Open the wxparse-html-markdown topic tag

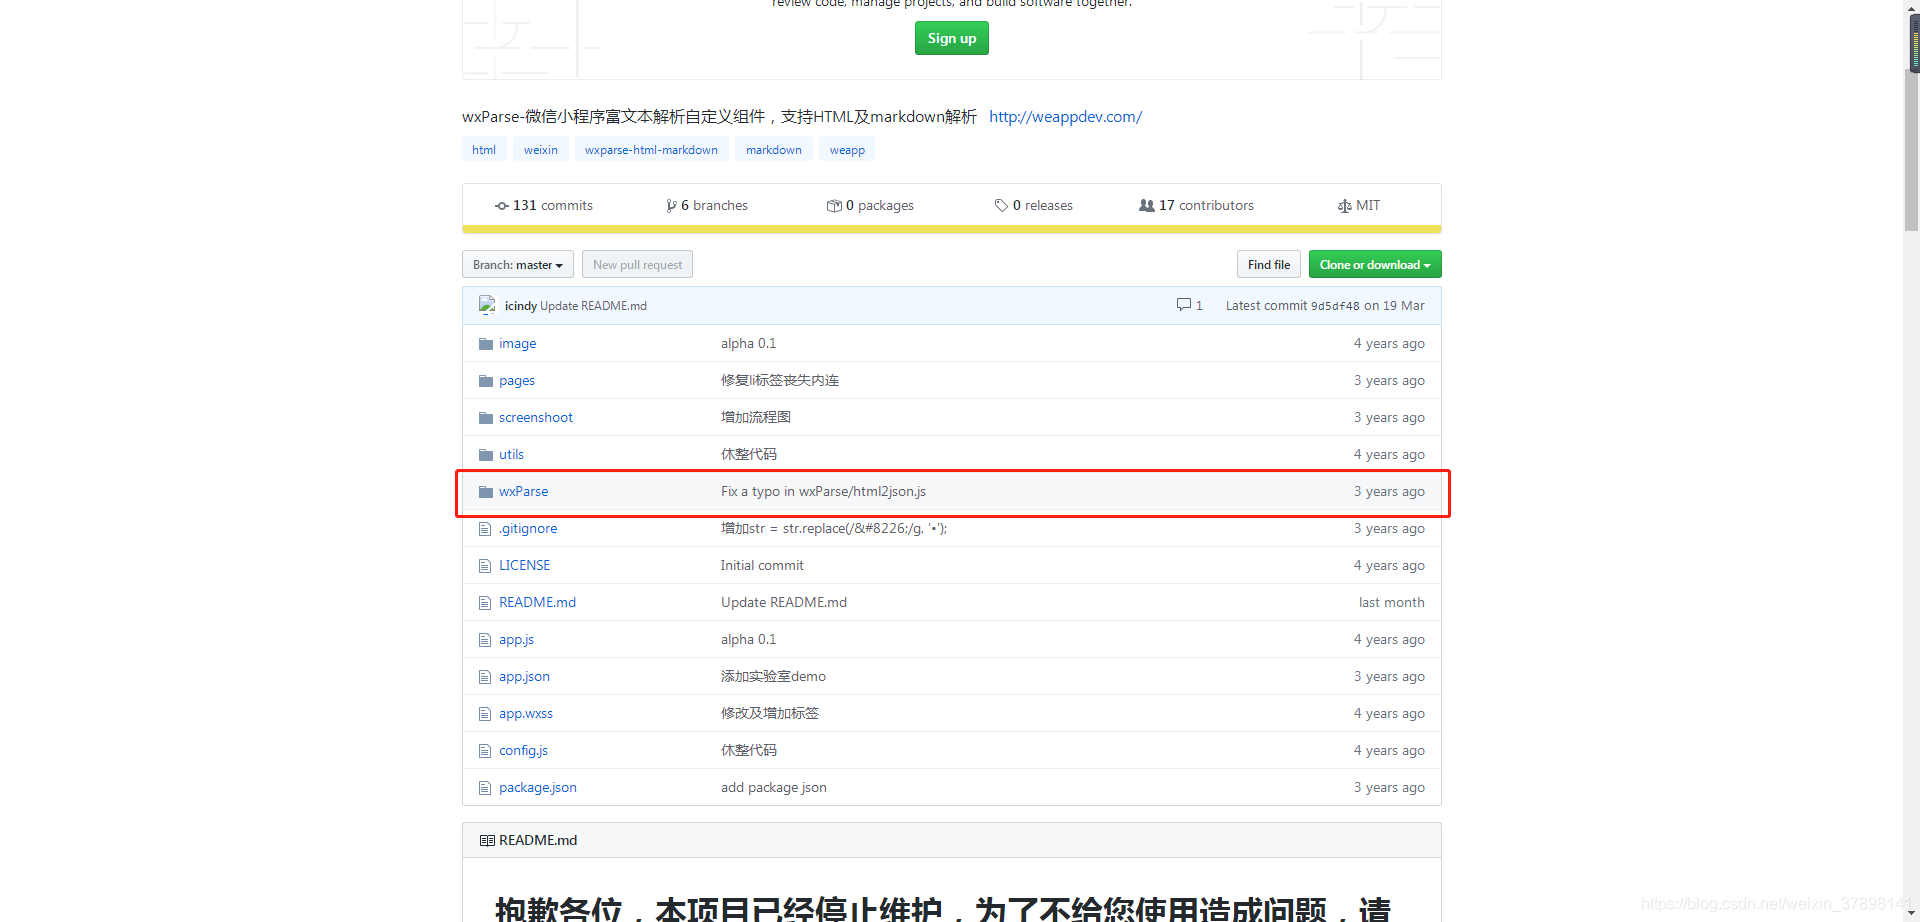651,150
